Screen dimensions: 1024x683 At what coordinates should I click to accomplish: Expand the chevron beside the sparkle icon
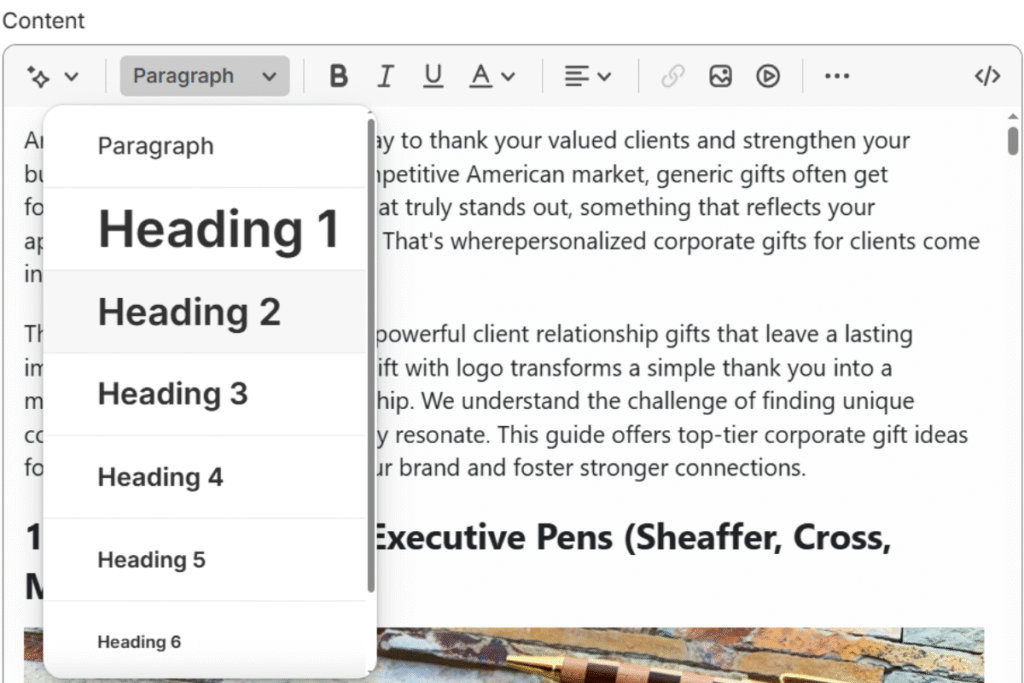71,76
